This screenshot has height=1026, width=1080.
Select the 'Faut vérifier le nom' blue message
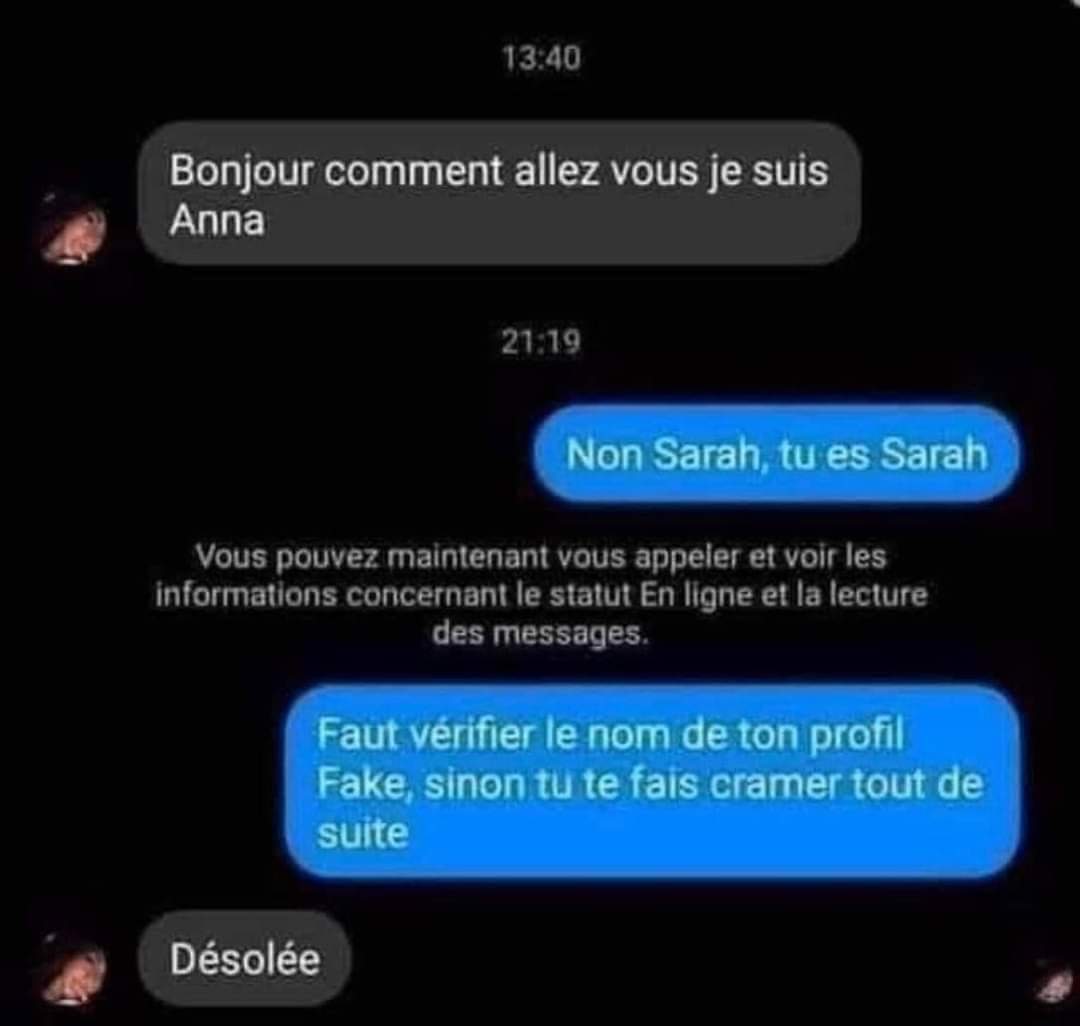point(652,782)
